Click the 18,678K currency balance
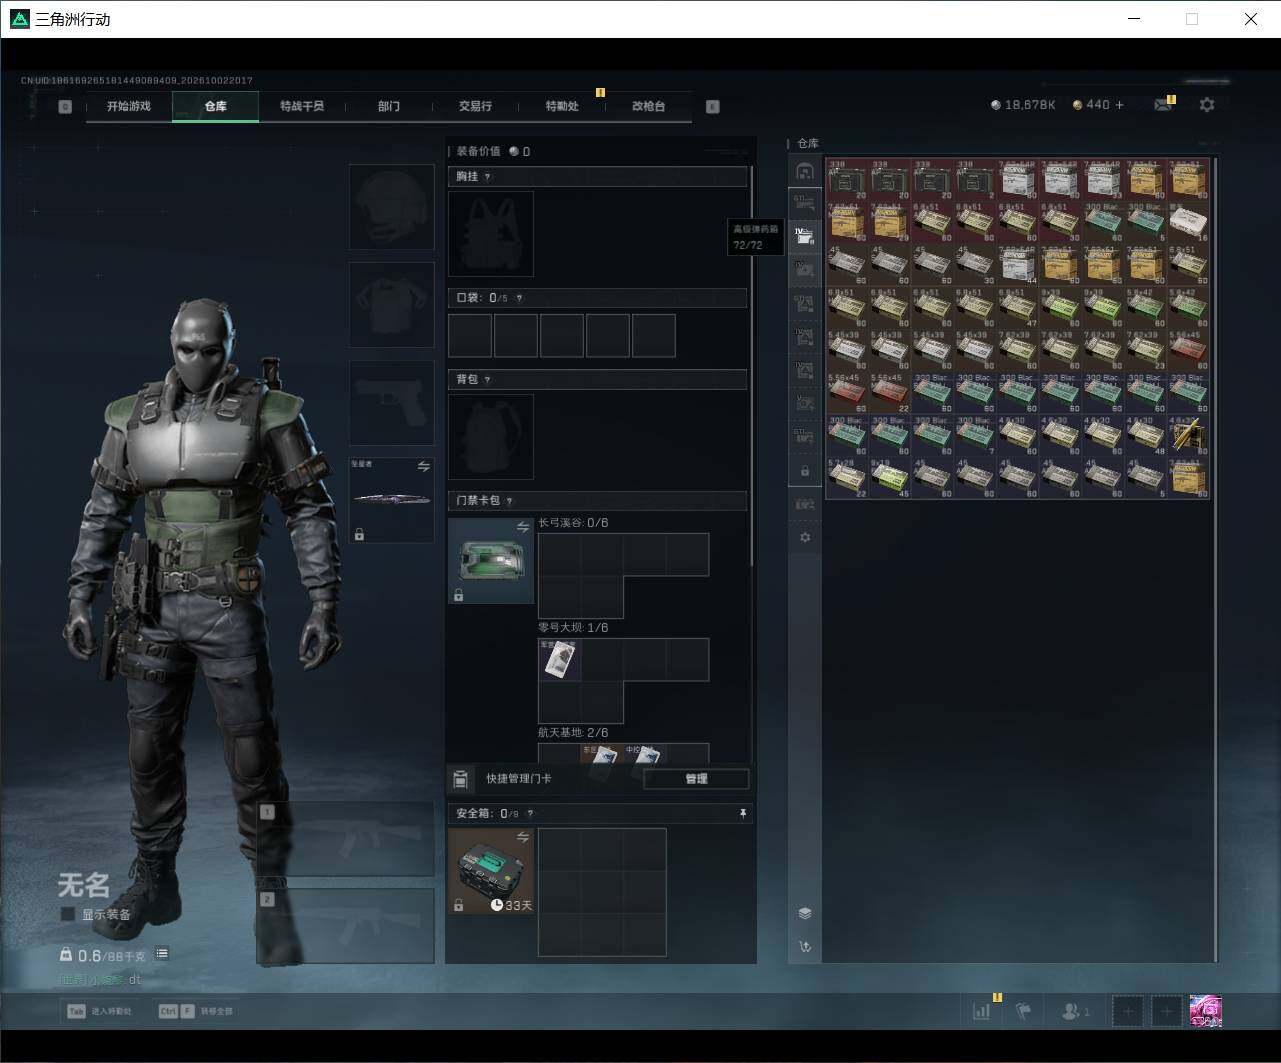1281x1063 pixels. 1023,105
